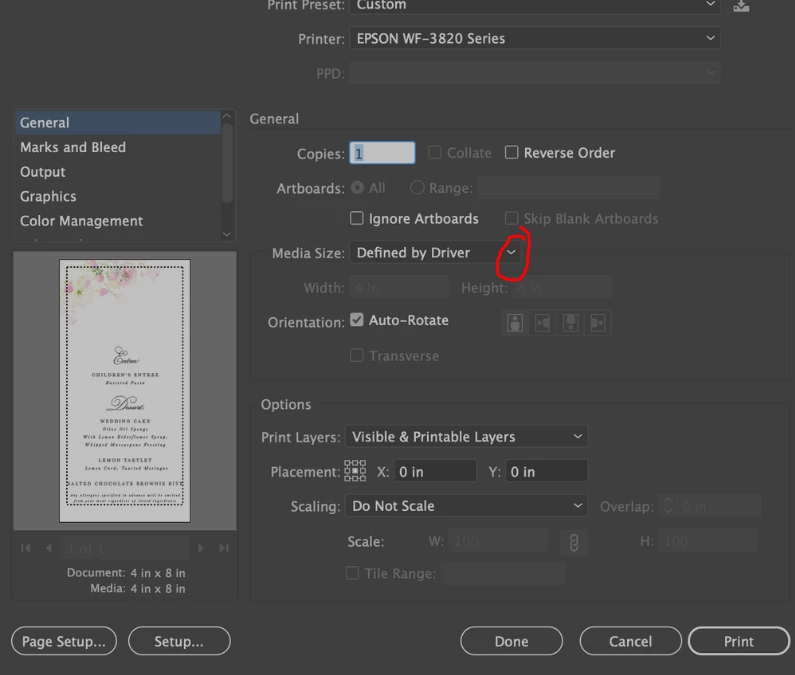Viewport: 795px width, 675px height.
Task: Enable the Collate checkbox
Action: click(x=435, y=153)
